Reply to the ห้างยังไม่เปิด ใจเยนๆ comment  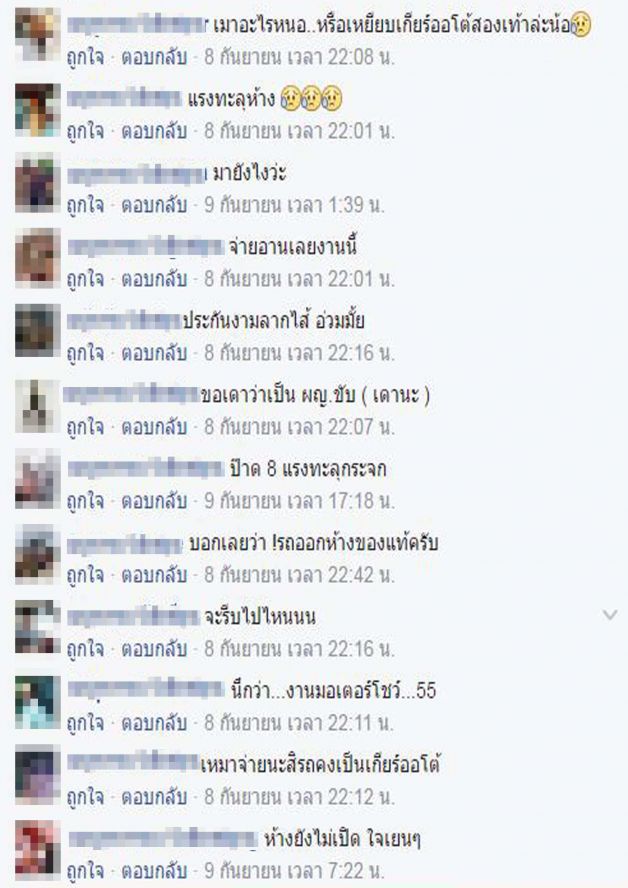click(154, 871)
